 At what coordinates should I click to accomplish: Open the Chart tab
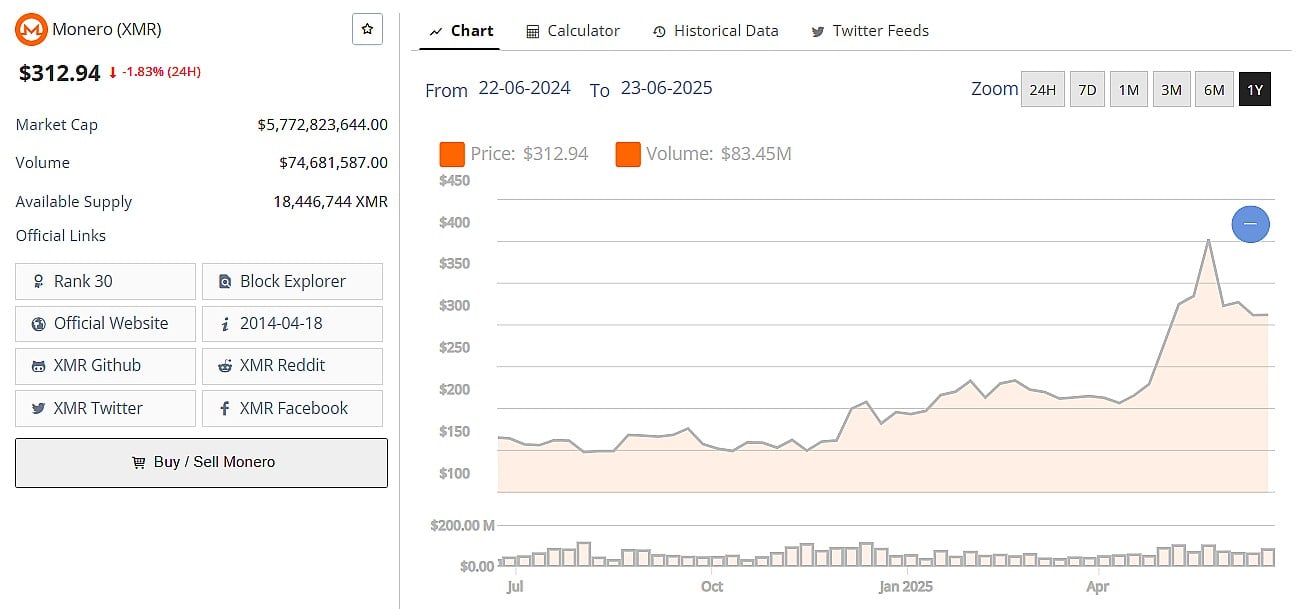pyautogui.click(x=461, y=31)
